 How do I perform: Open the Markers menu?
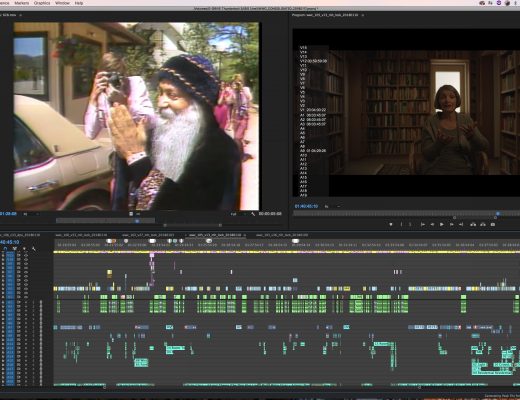tap(22, 3)
